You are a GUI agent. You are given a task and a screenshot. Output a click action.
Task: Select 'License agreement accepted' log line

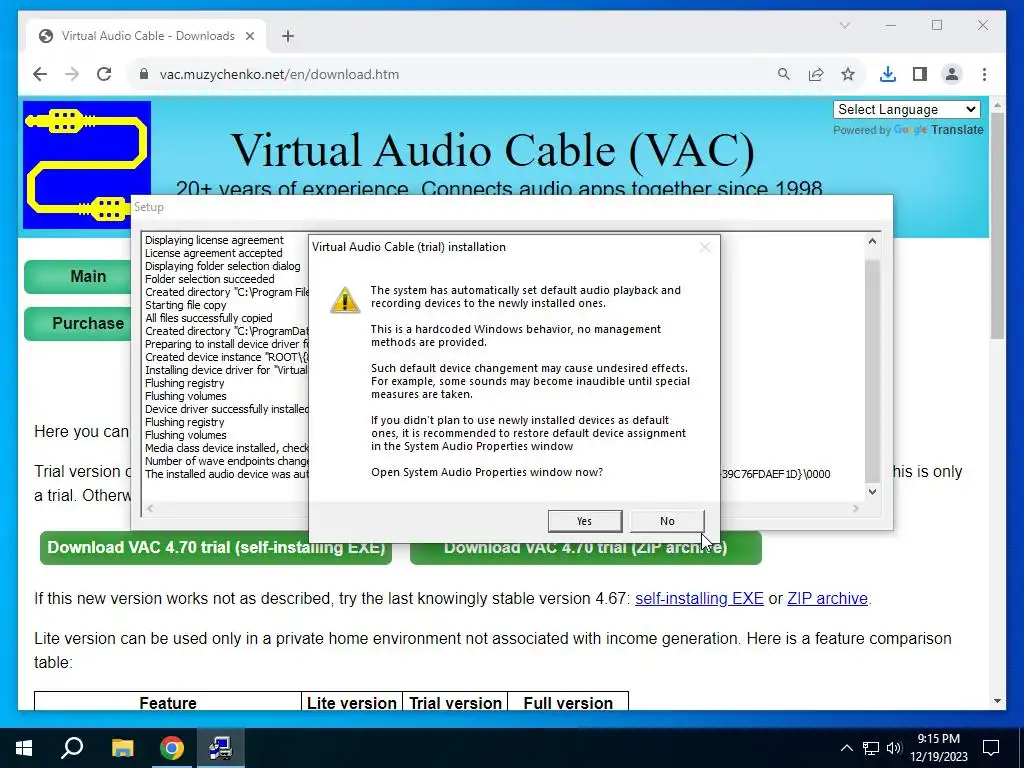[x=214, y=253]
